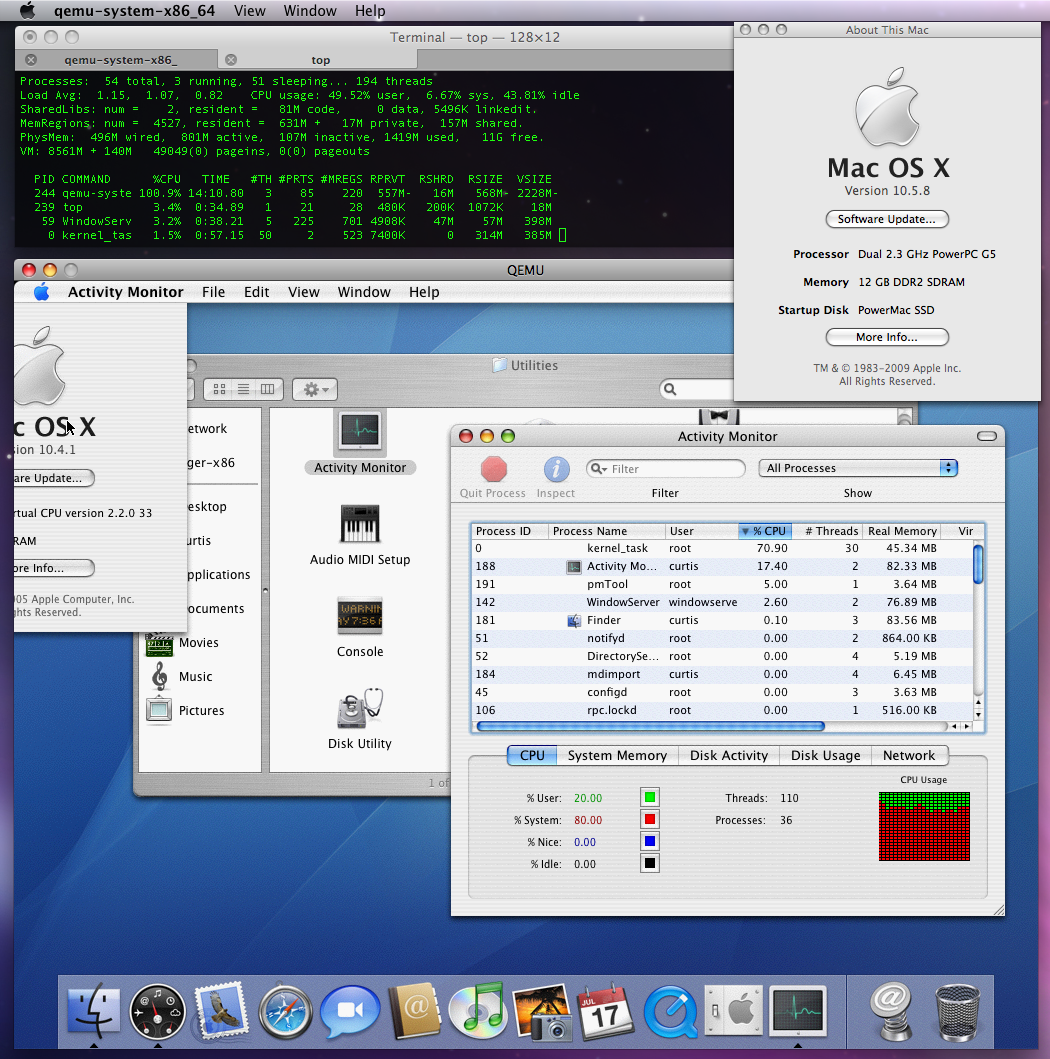The width and height of the screenshot is (1050, 1059).
Task: Open iCal calendar in the Dock
Action: coord(605,1012)
